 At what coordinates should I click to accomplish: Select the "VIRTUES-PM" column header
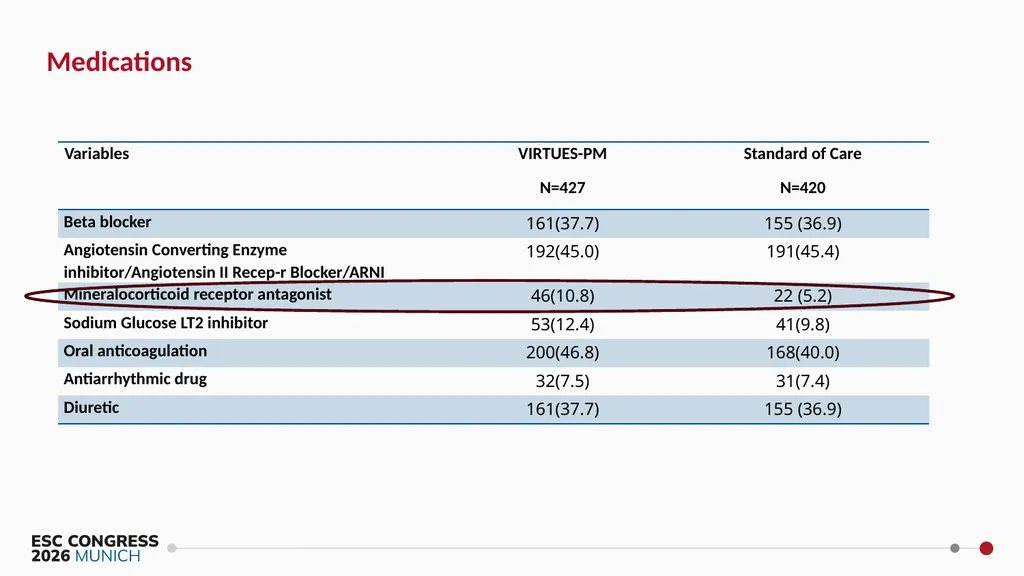coord(562,153)
